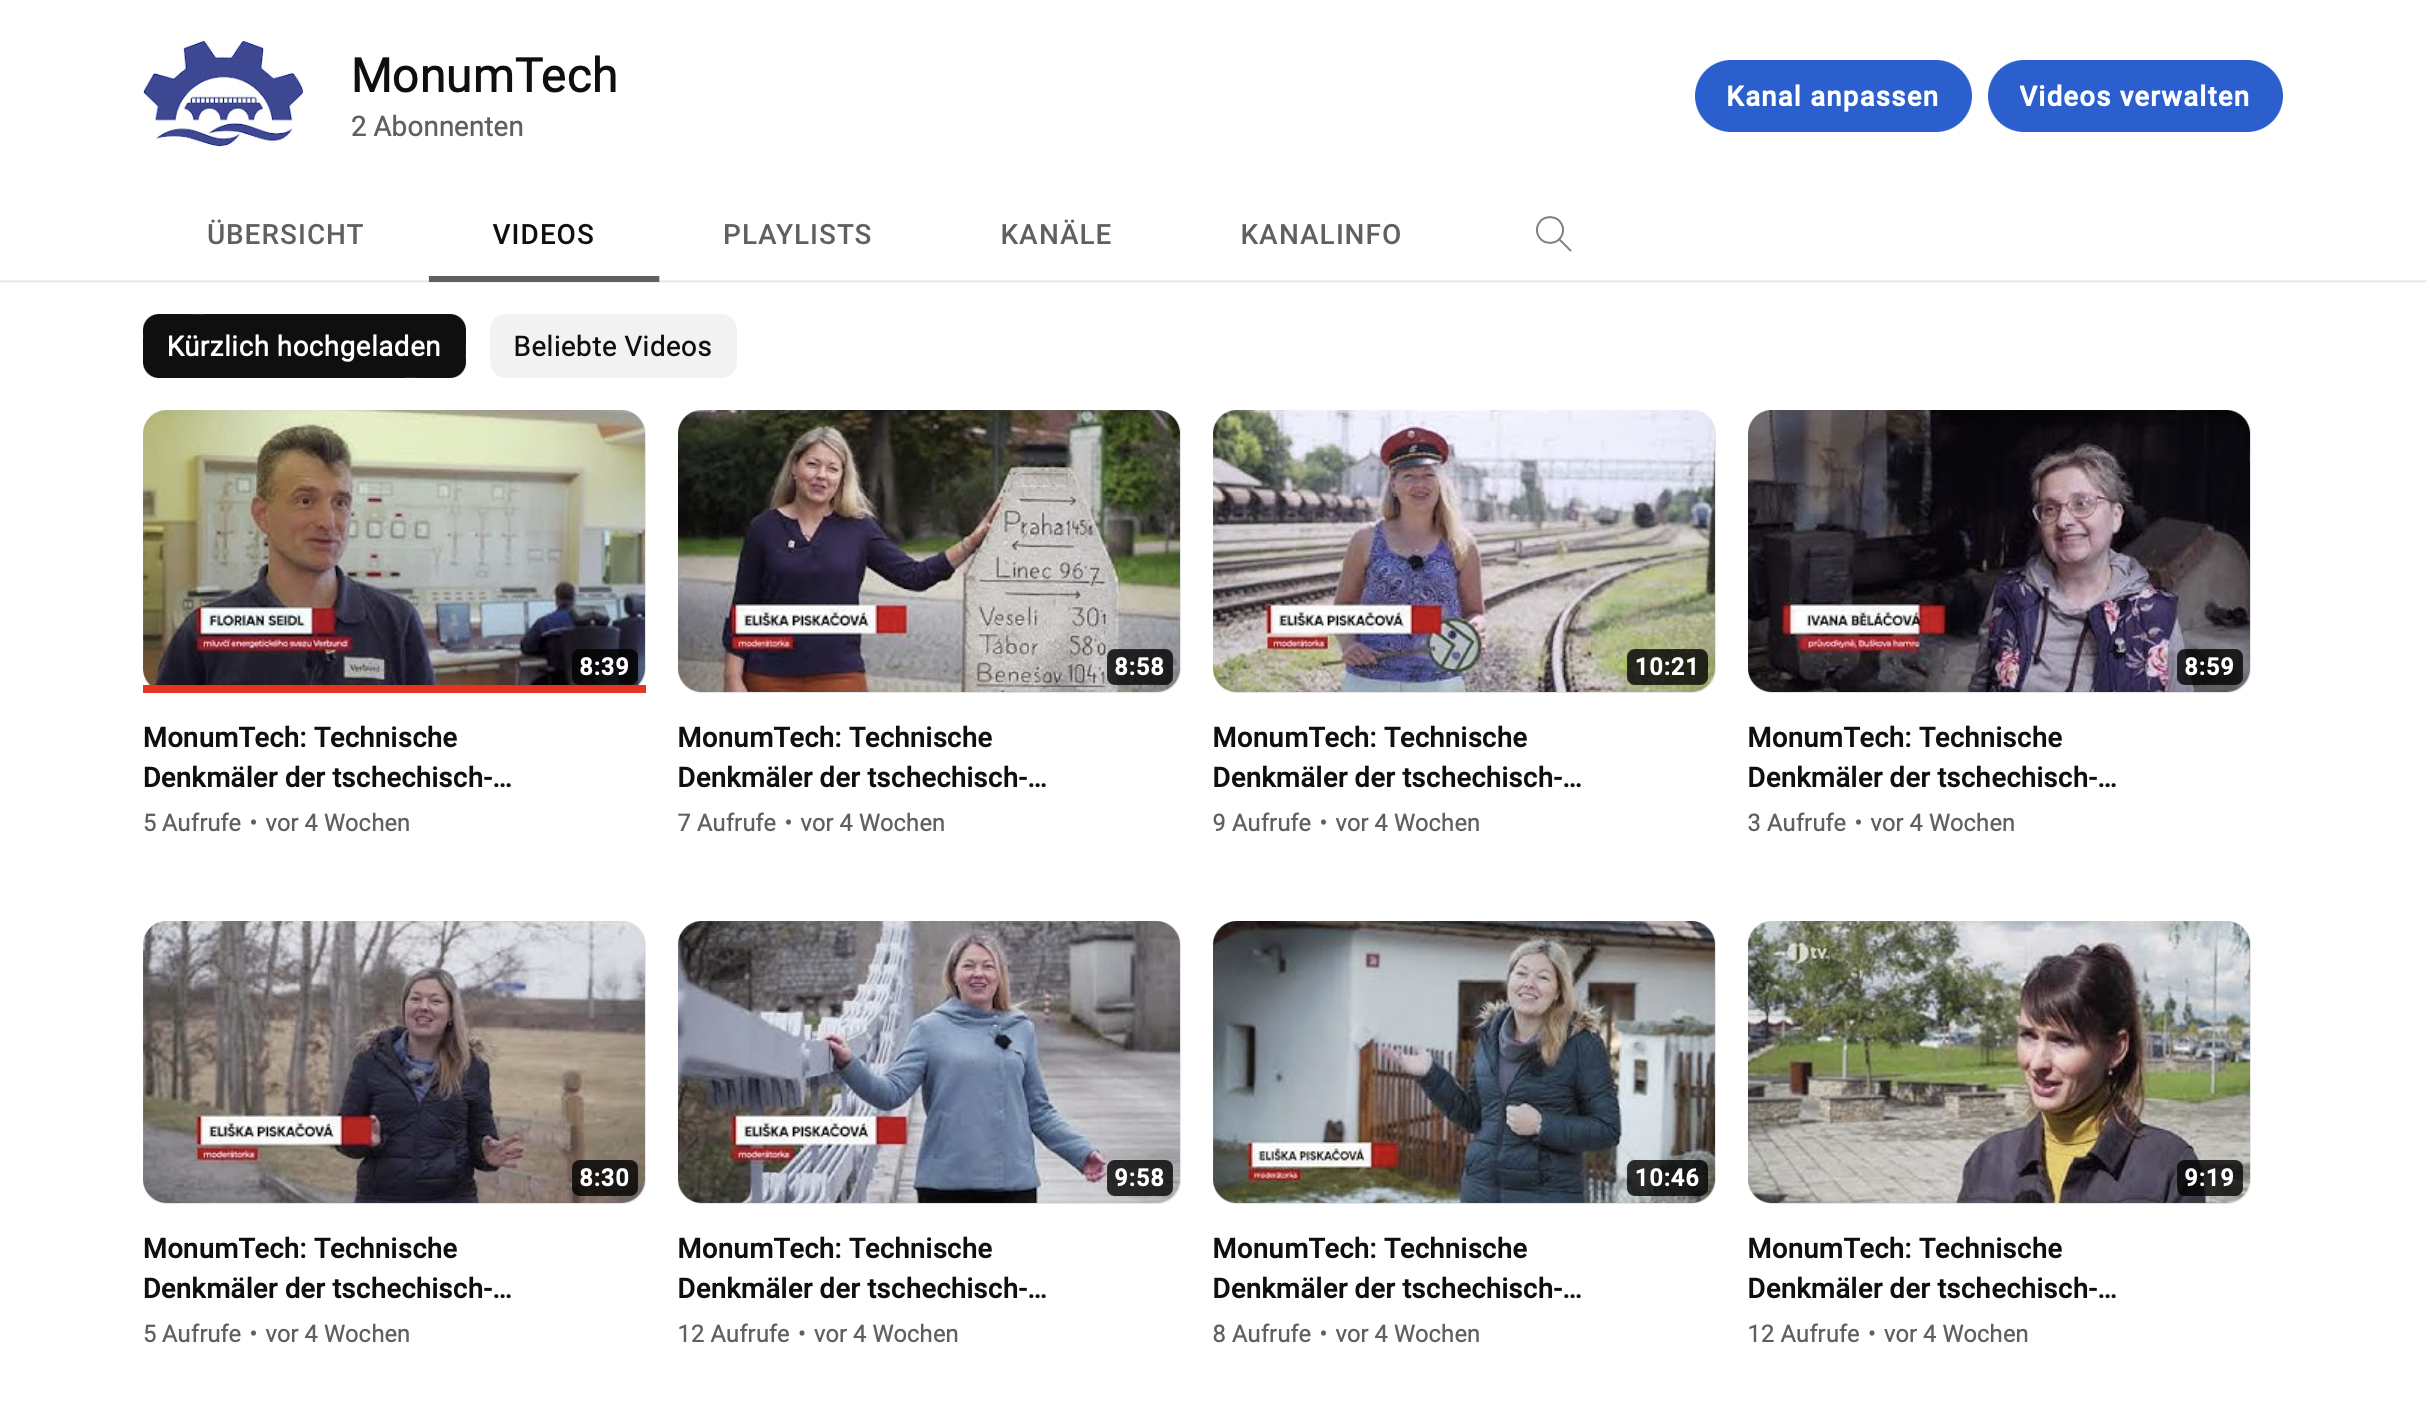Play the 8:58 milestone sign video thumbnail

tap(928, 549)
